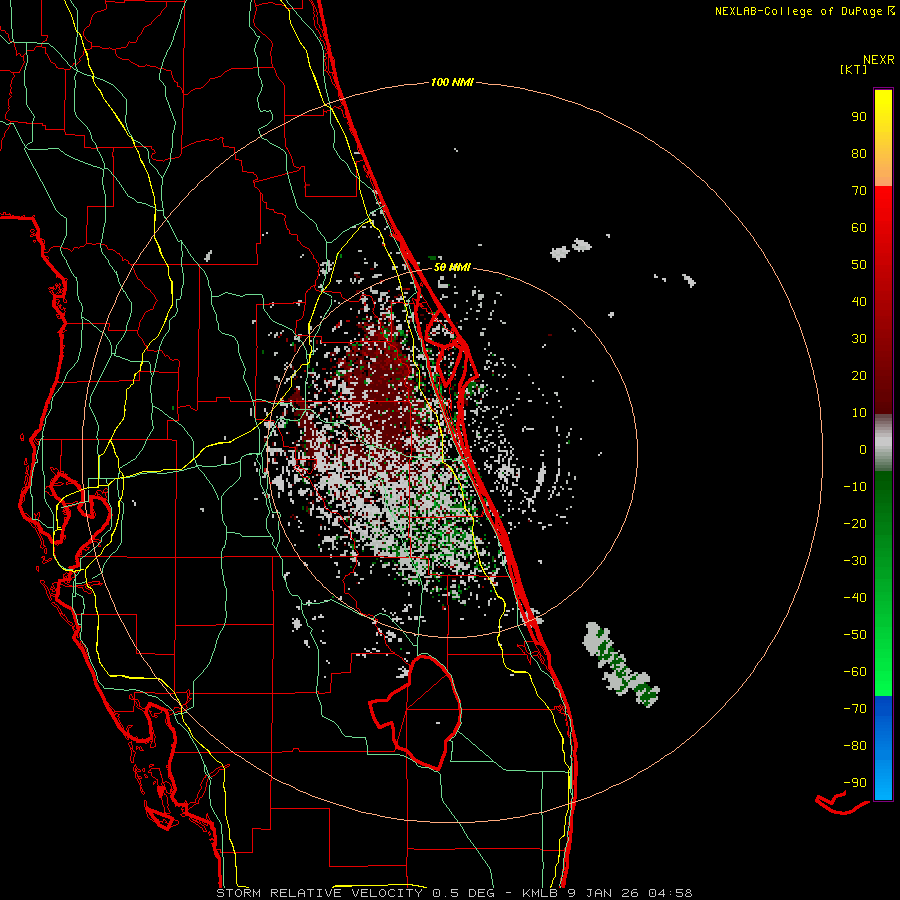Click the positive 90 knot scale value

coord(859,117)
